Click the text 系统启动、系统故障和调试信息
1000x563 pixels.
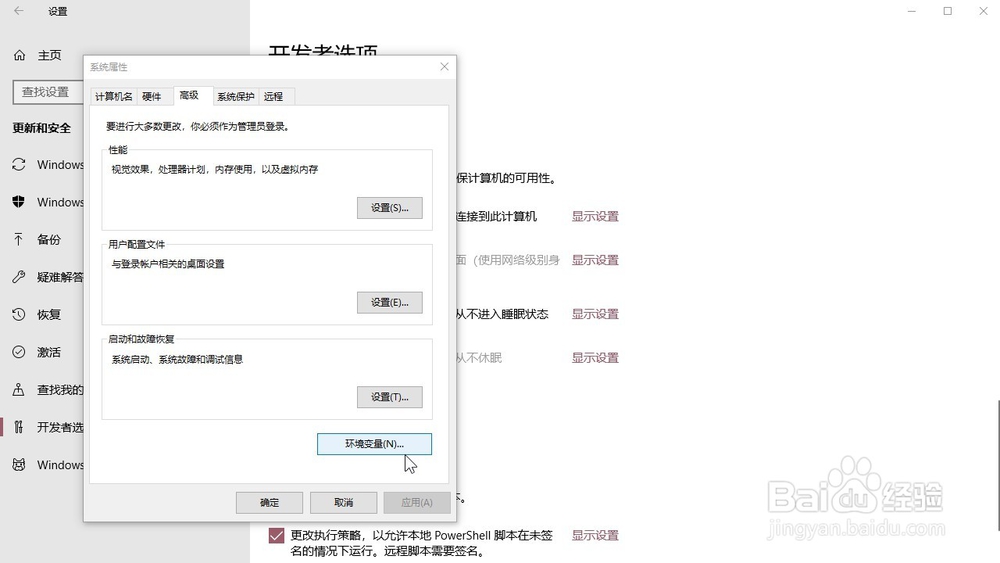(x=177, y=359)
